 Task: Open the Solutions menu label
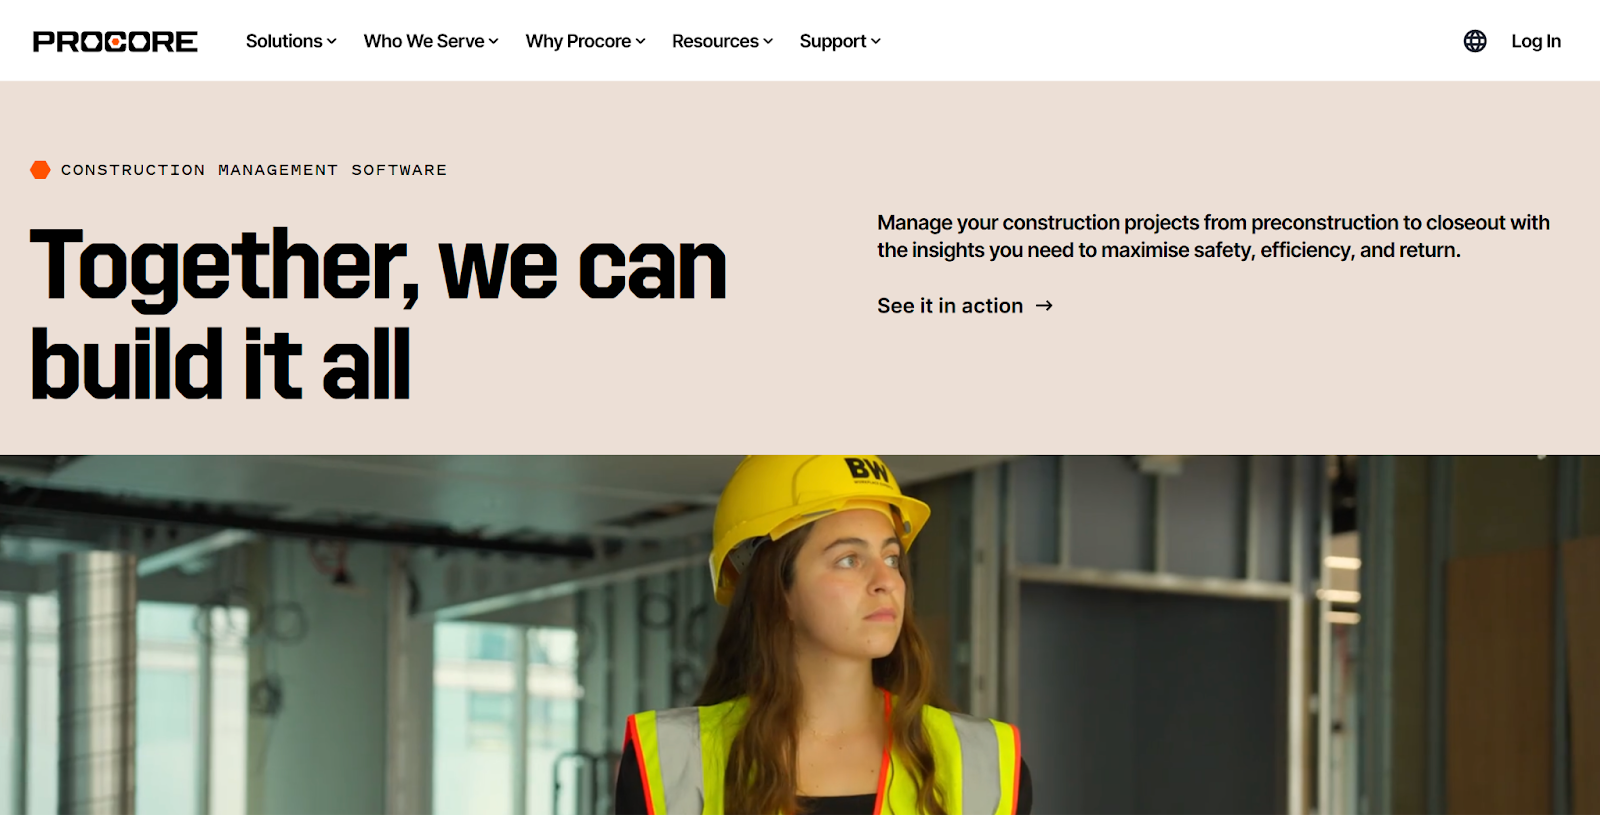click(284, 41)
